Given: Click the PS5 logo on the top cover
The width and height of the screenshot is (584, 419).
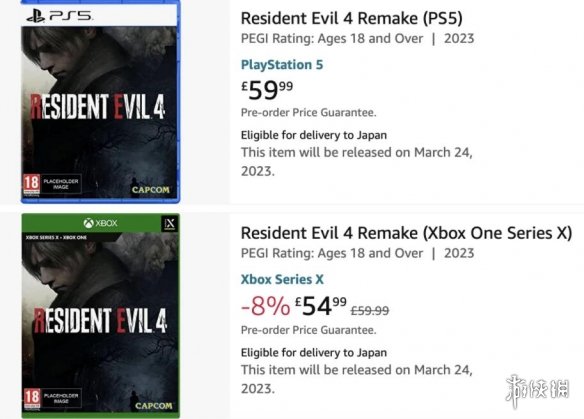Looking at the screenshot, I should (60, 16).
